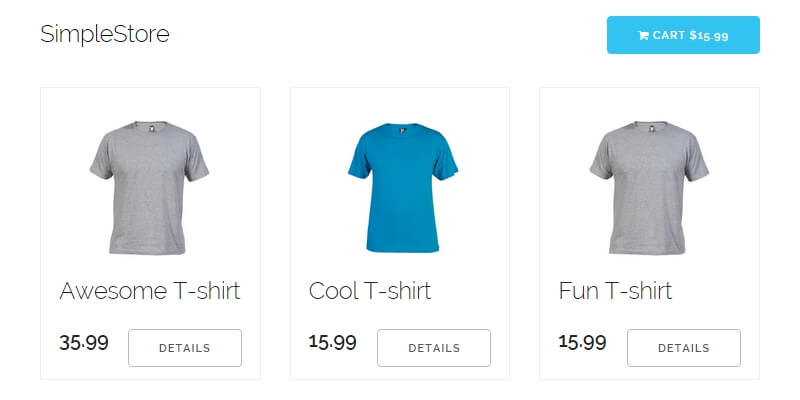Screen dimensions: 800x400
Task: Click the Awesome T-shirt title
Action: [x=150, y=291]
